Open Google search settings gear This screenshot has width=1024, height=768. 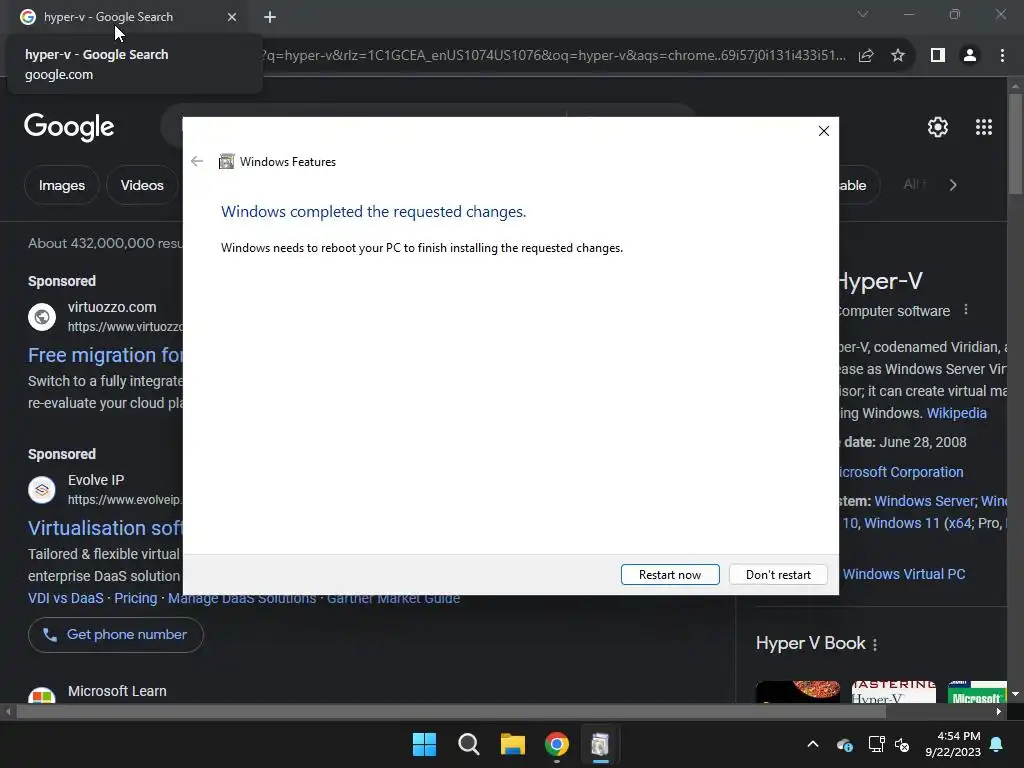[938, 127]
